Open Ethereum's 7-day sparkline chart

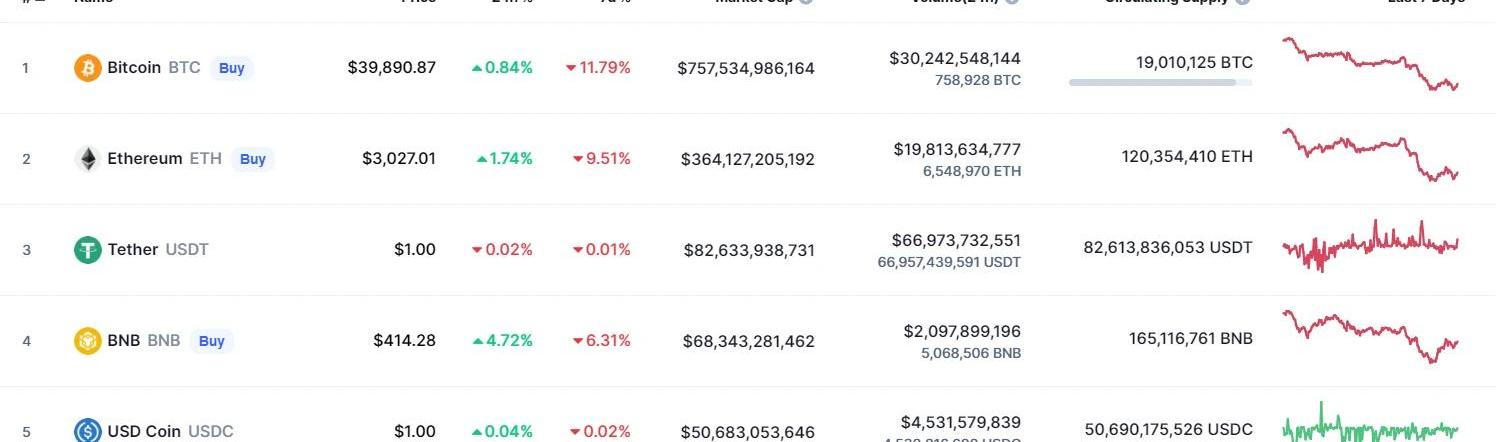pos(1370,154)
